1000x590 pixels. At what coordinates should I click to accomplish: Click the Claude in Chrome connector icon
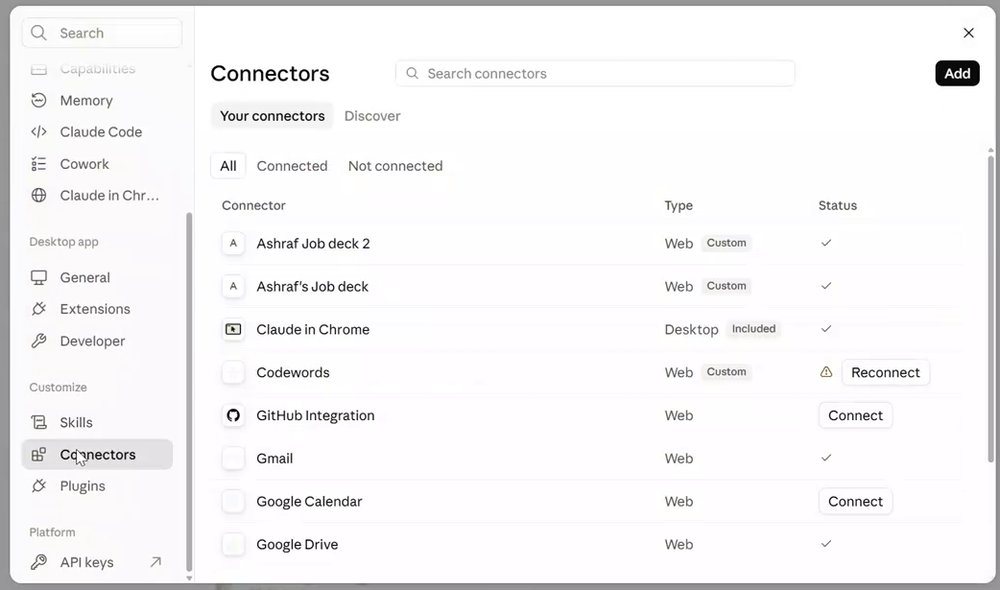233,329
